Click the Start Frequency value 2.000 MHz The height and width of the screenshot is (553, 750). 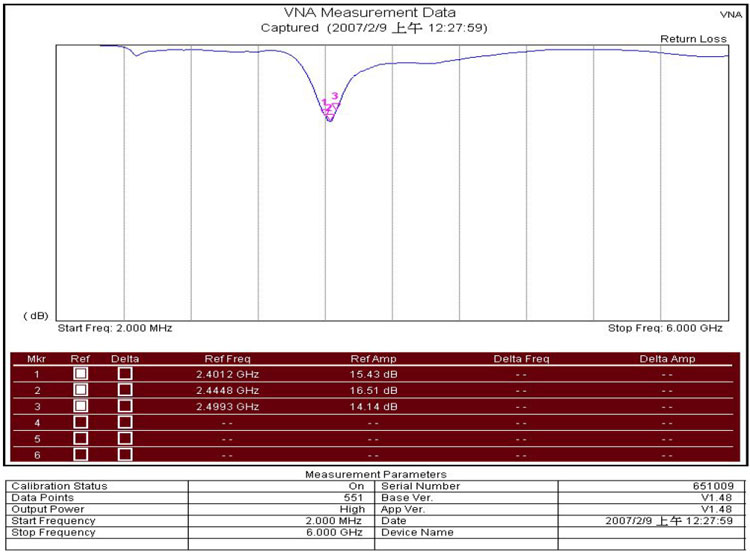(333, 520)
